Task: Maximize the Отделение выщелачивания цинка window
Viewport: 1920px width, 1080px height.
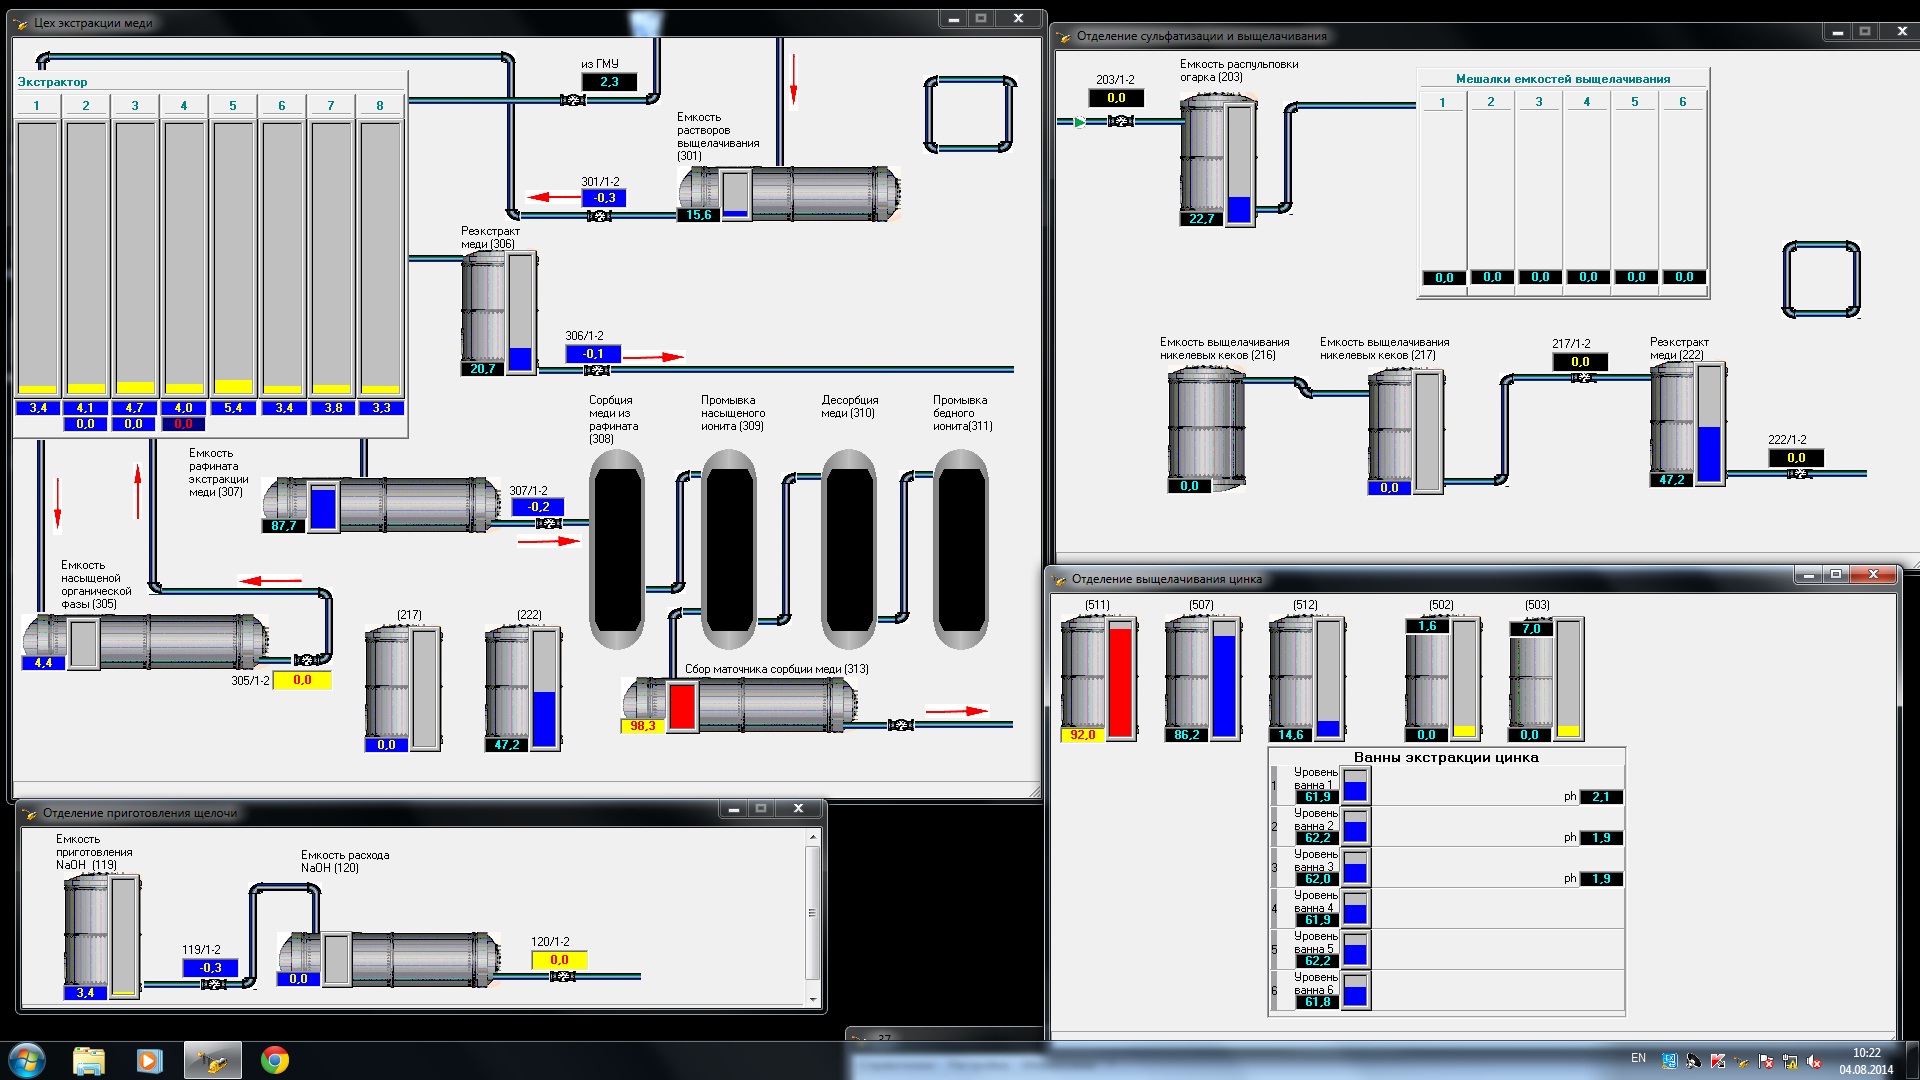Action: point(1836,575)
